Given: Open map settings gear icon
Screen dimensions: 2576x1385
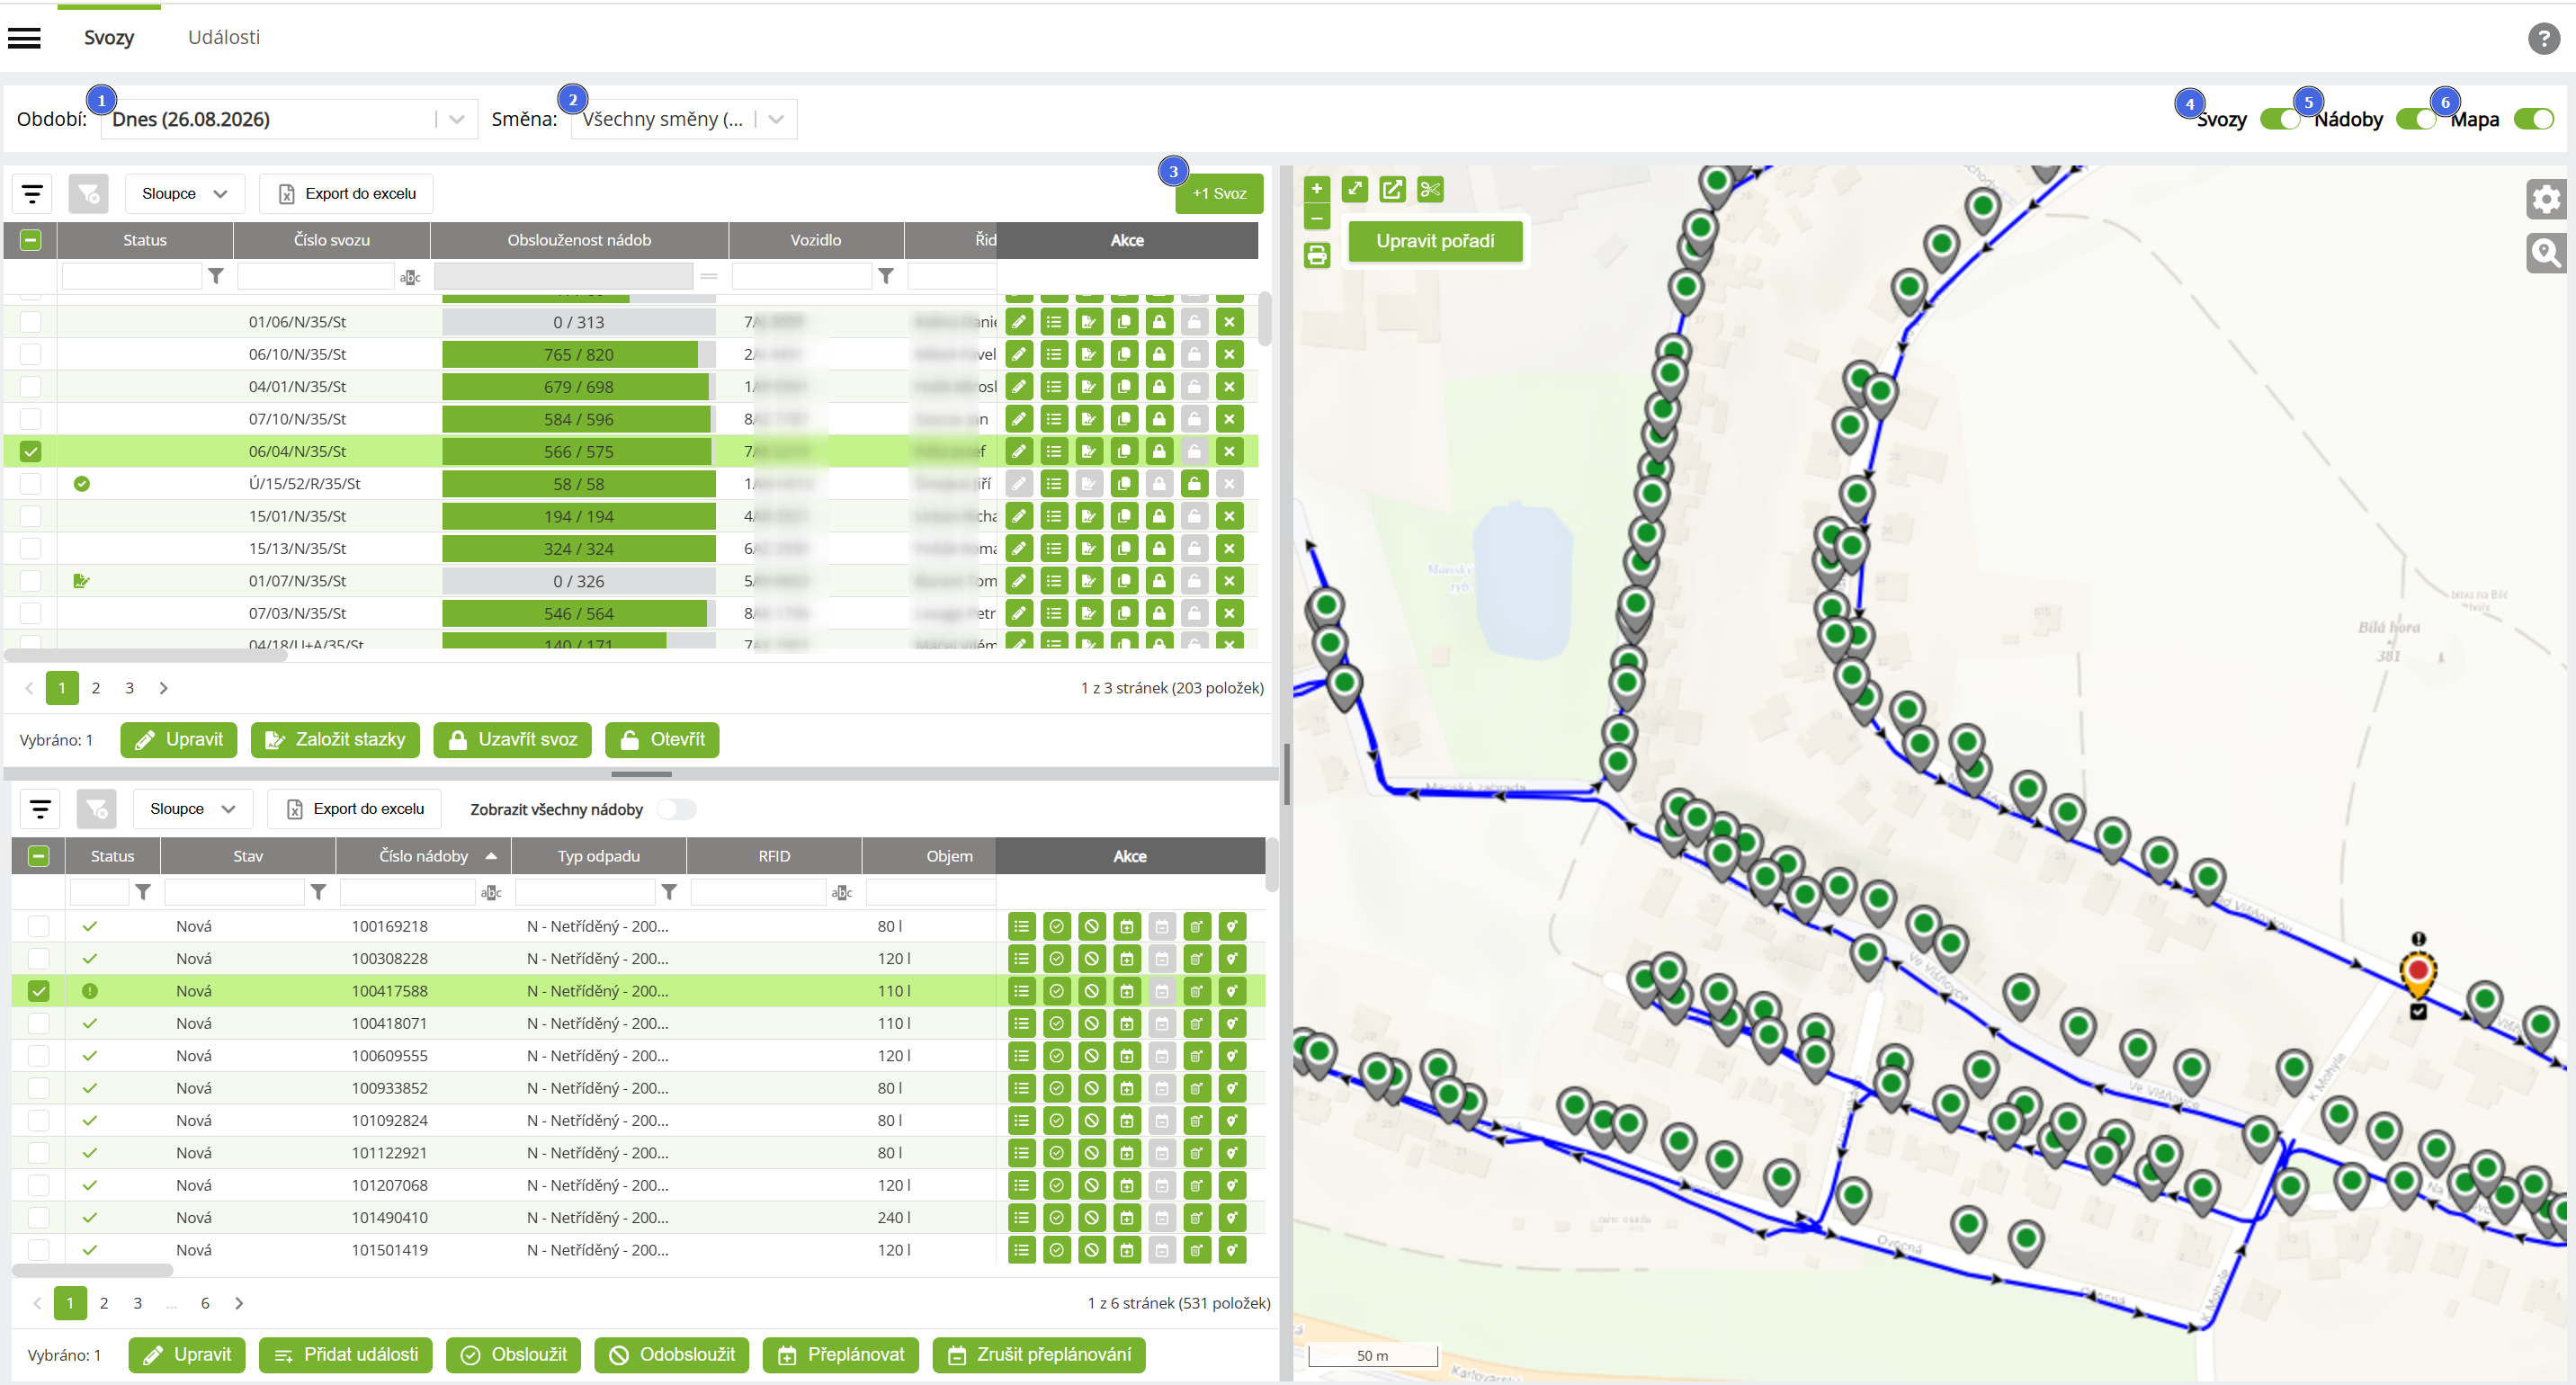Looking at the screenshot, I should pyautogui.click(x=2545, y=199).
